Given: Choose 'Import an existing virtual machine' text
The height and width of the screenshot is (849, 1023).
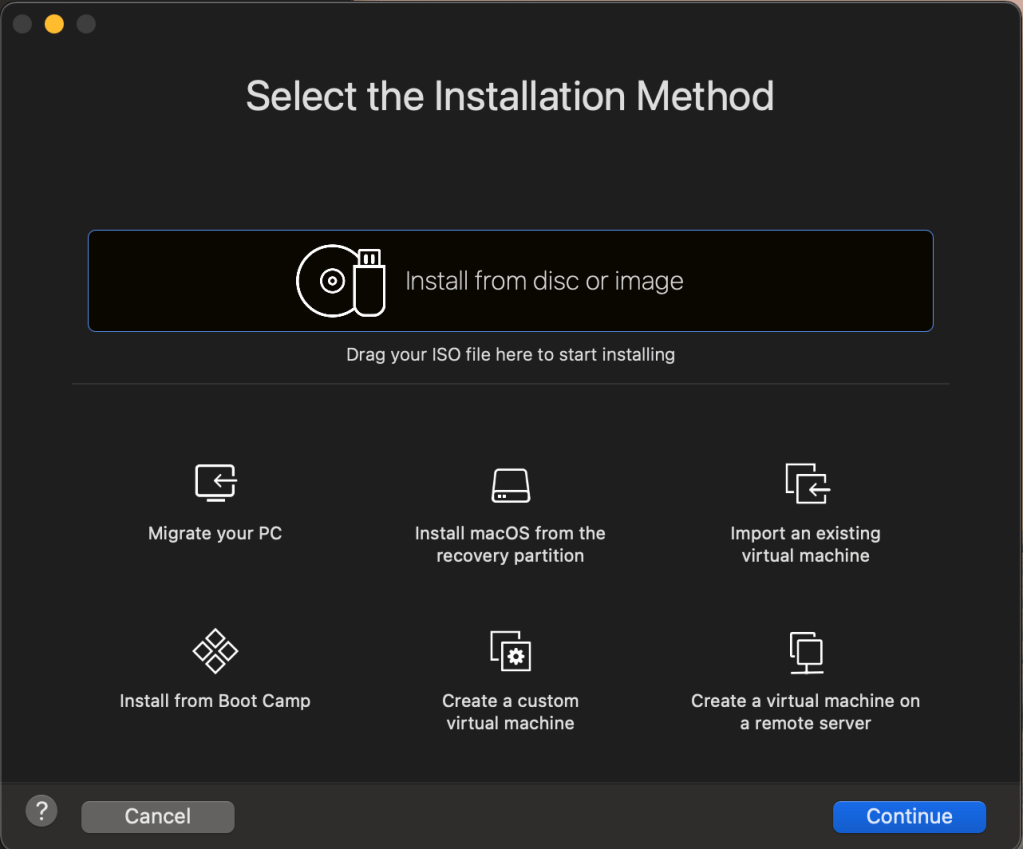Looking at the screenshot, I should tap(806, 544).
